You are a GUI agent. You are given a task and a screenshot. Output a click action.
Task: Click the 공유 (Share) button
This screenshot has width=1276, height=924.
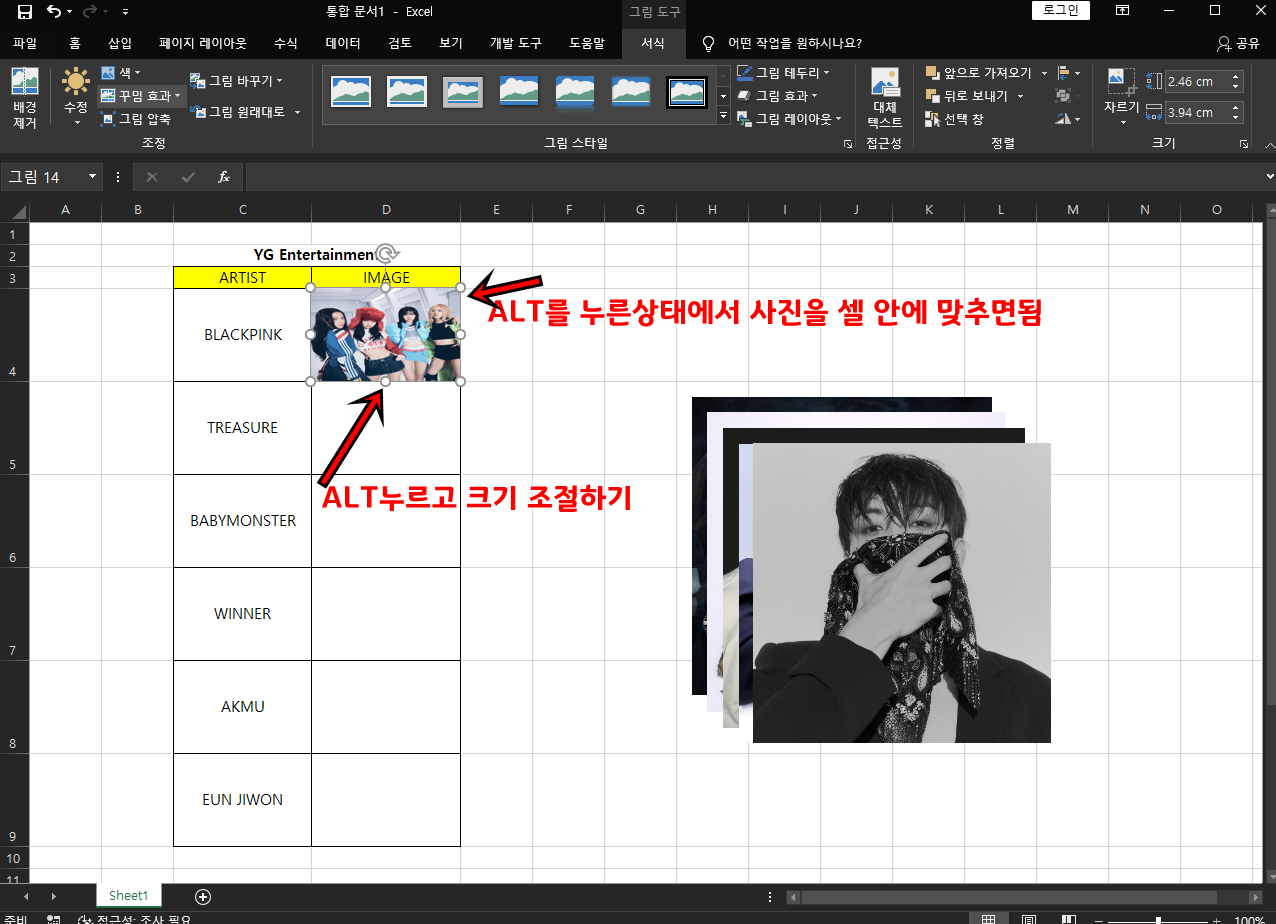1238,44
